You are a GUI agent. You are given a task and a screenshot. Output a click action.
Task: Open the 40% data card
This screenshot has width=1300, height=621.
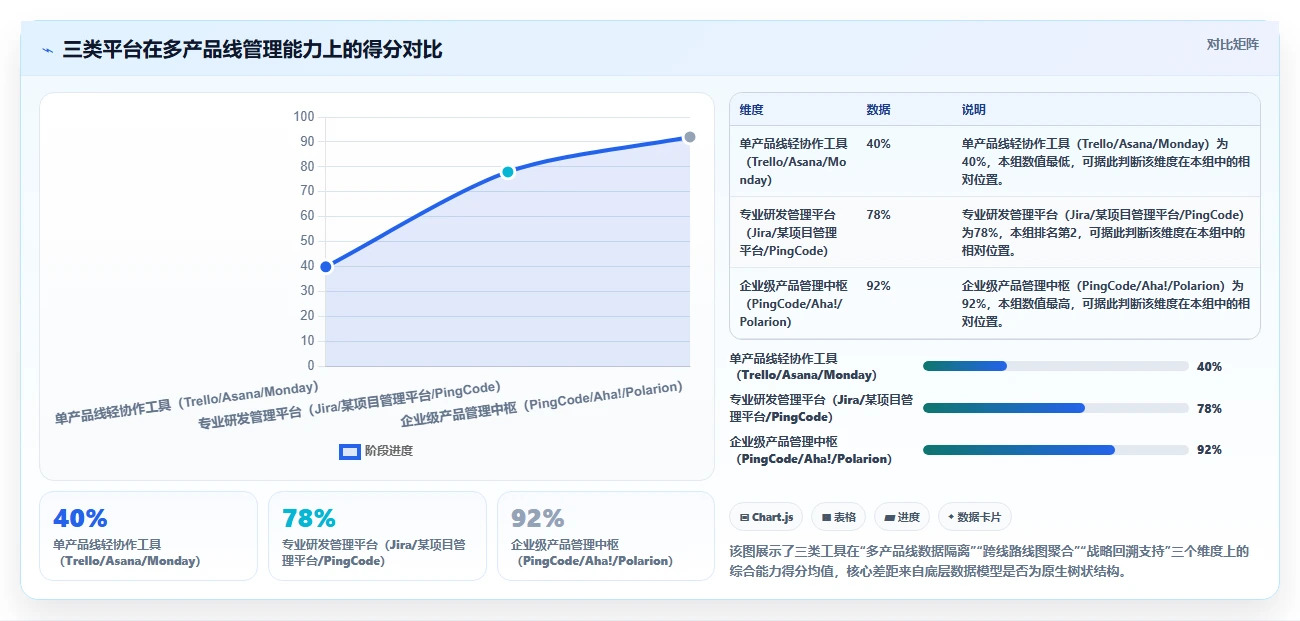(x=148, y=536)
